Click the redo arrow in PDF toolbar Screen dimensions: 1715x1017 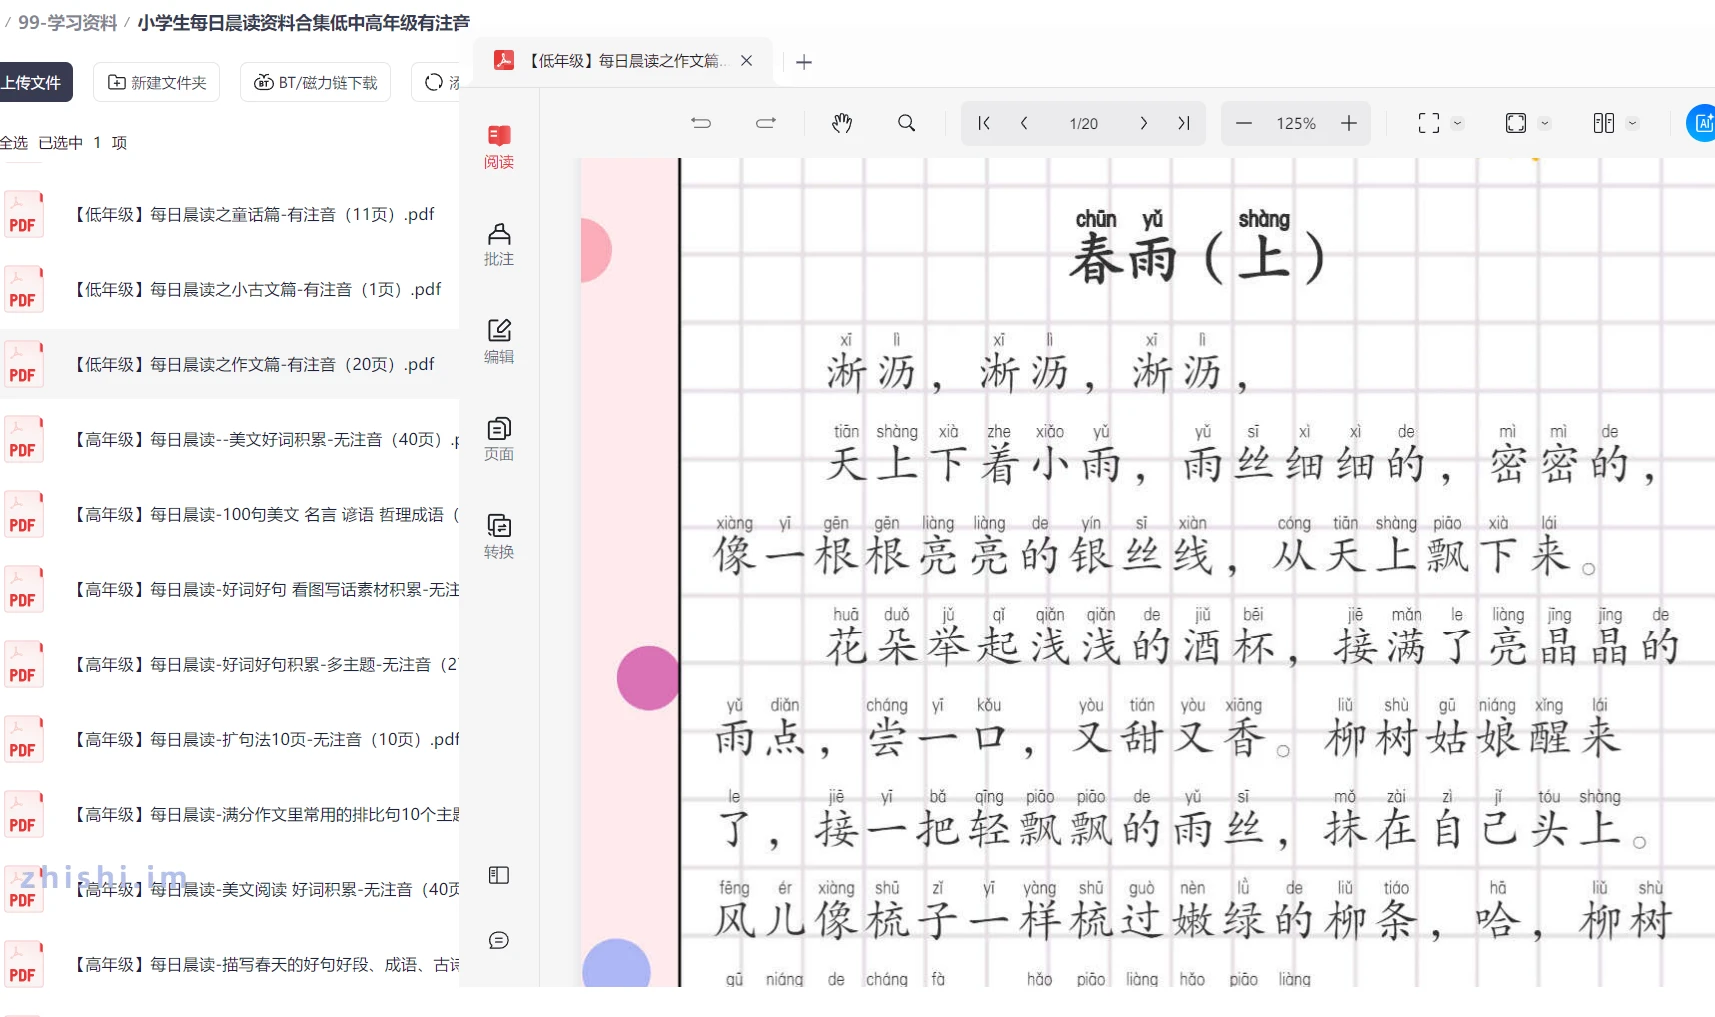pyautogui.click(x=766, y=123)
